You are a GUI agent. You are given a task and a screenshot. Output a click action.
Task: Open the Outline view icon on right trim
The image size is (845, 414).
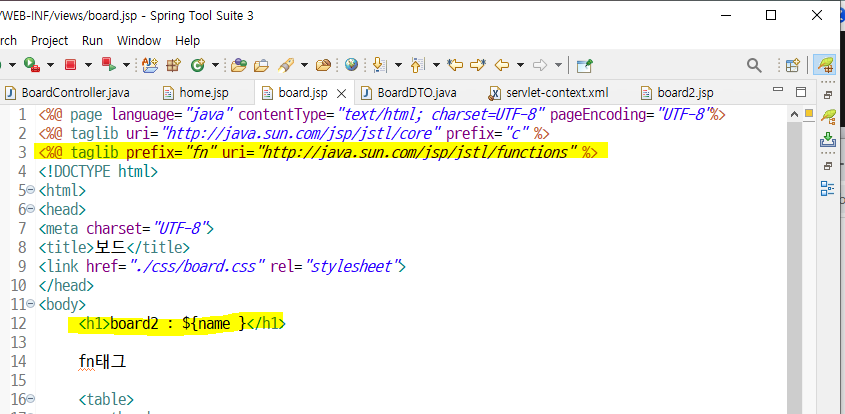pyautogui.click(x=827, y=188)
